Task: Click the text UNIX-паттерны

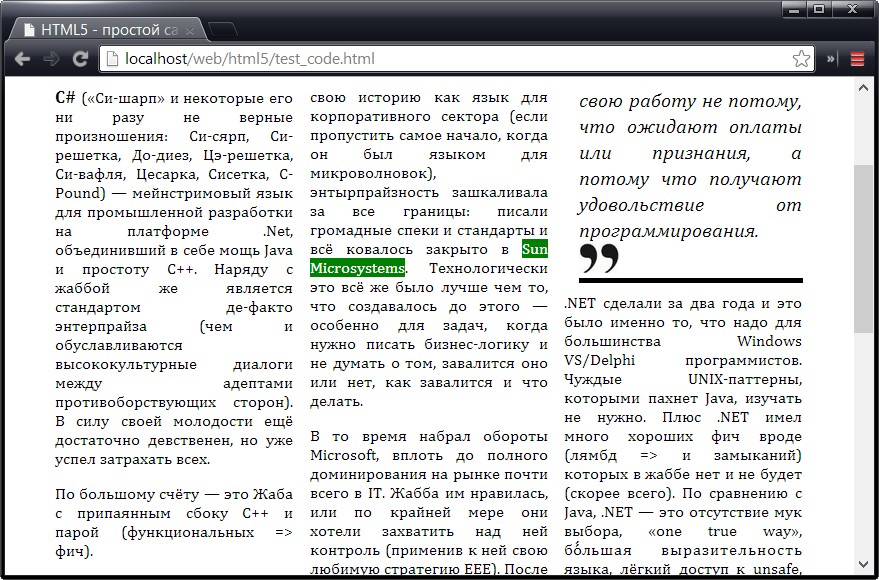Action: [x=744, y=379]
